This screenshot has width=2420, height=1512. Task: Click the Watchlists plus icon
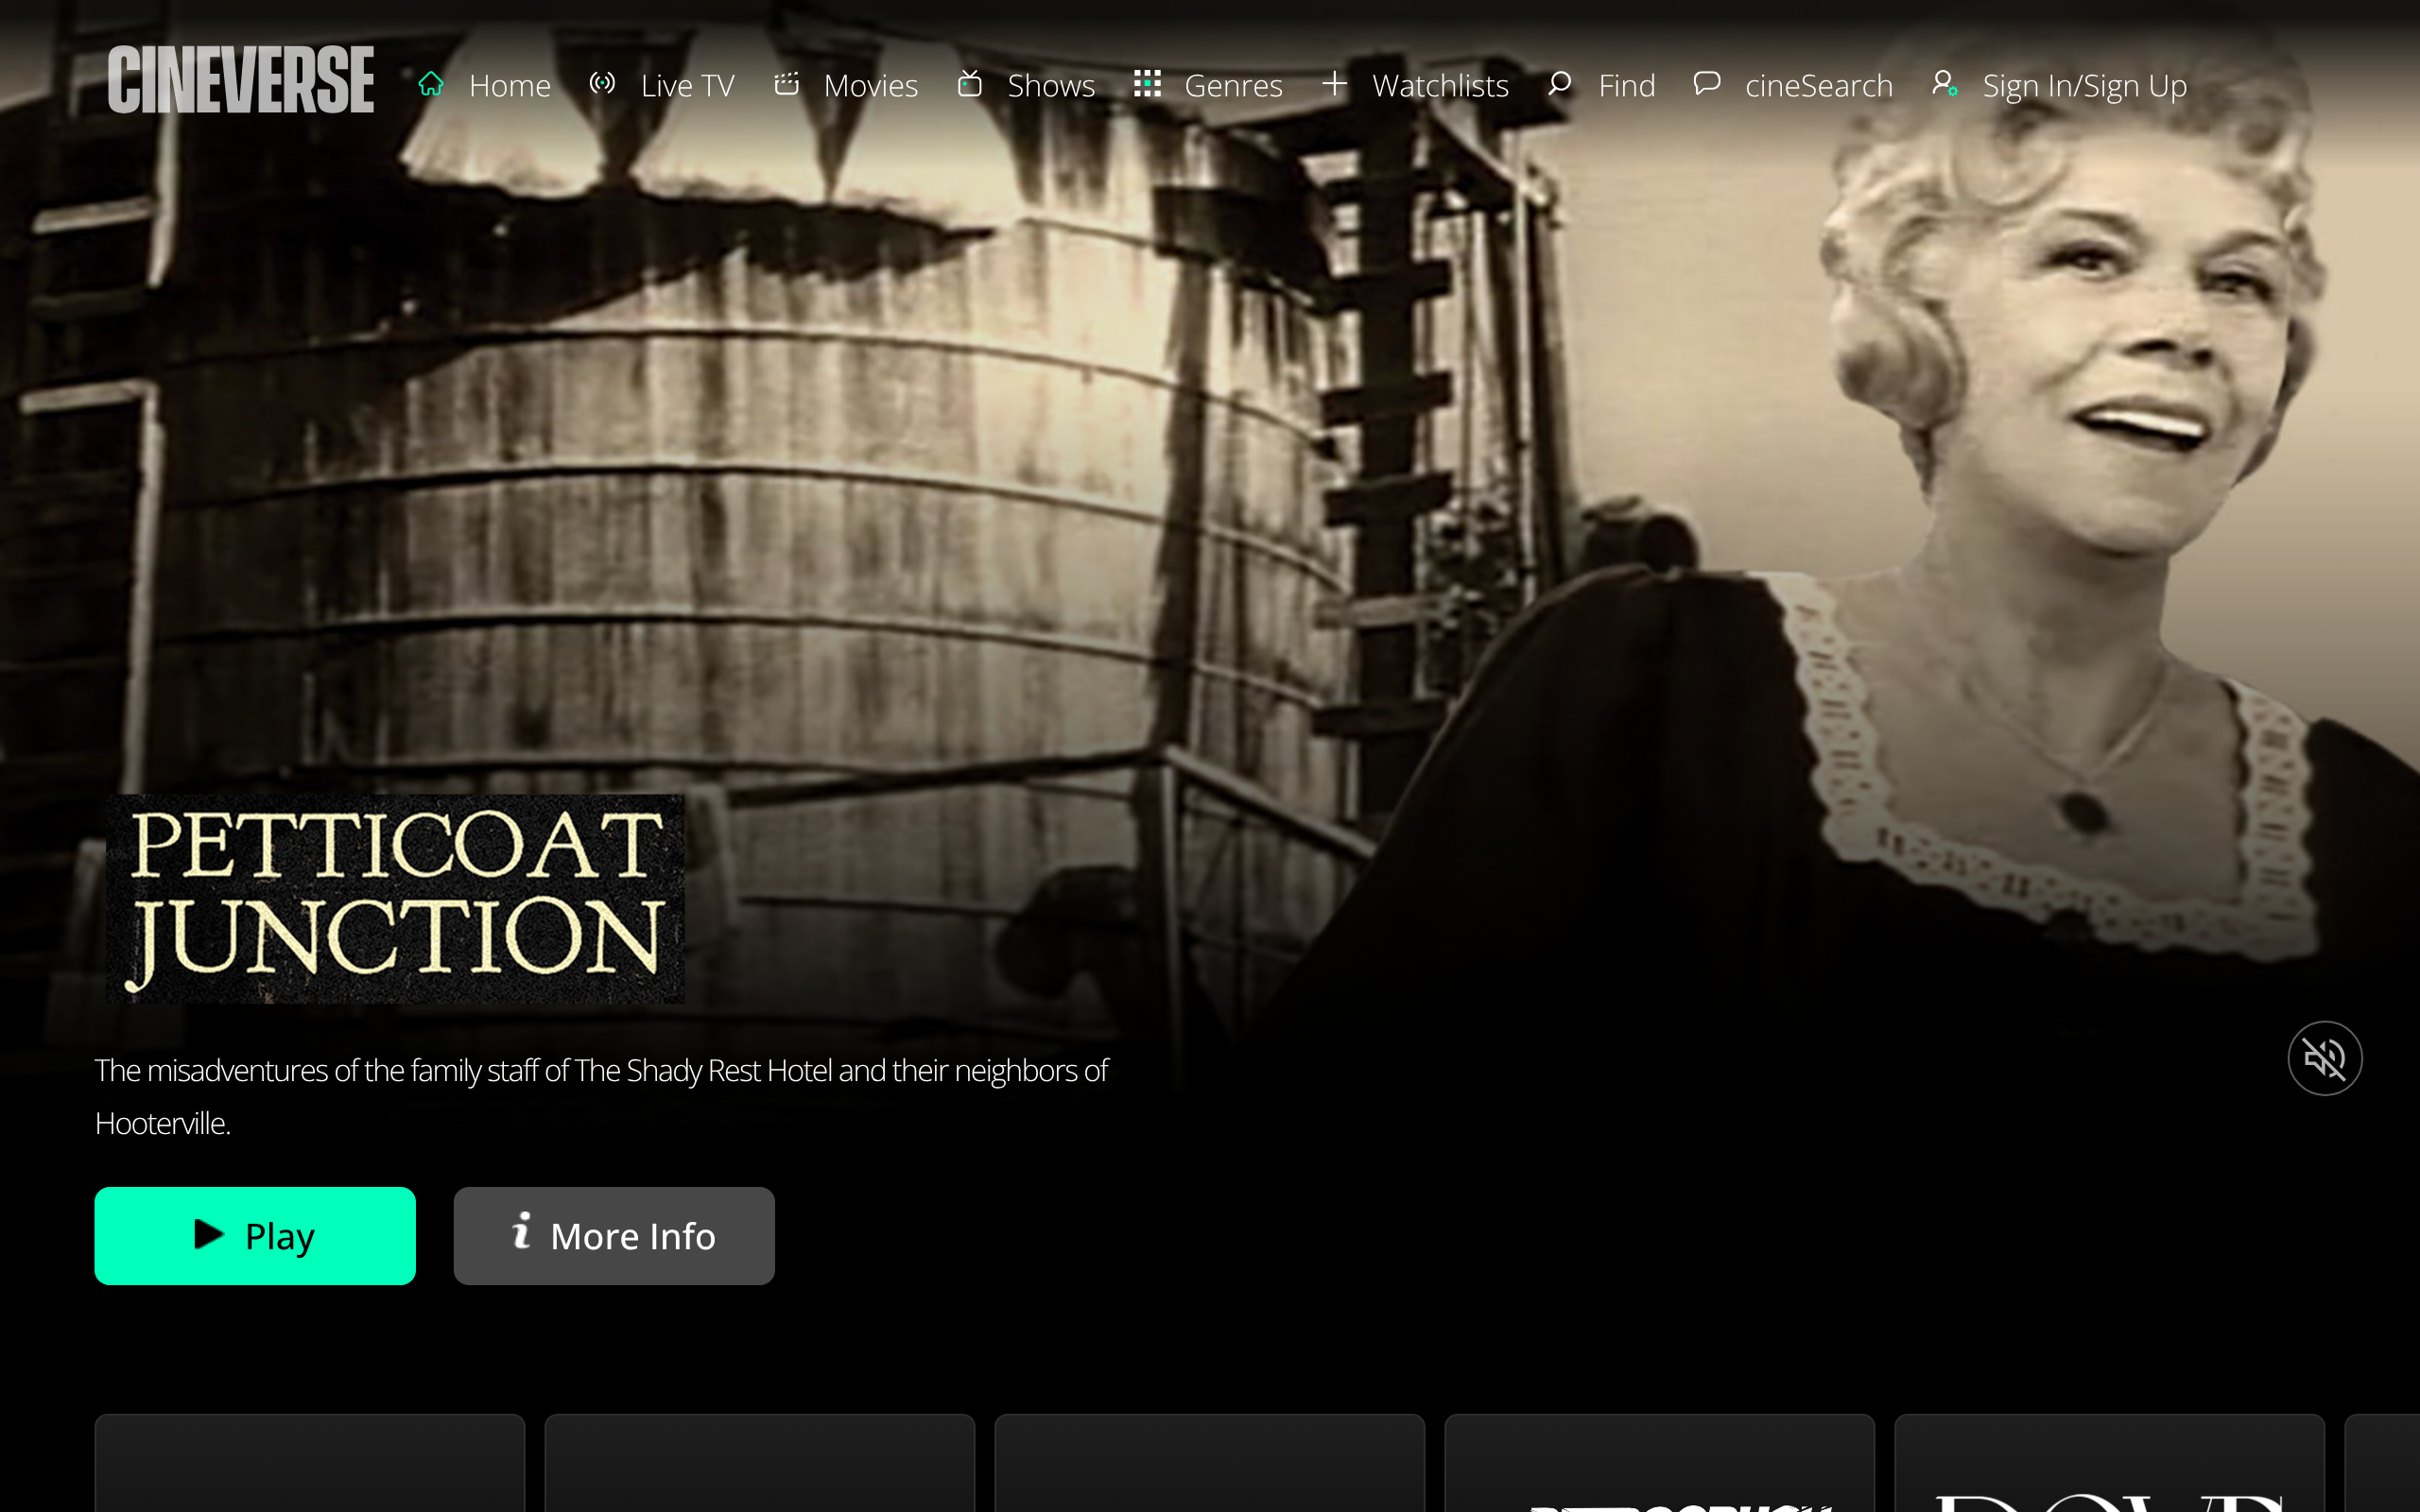click(1334, 84)
